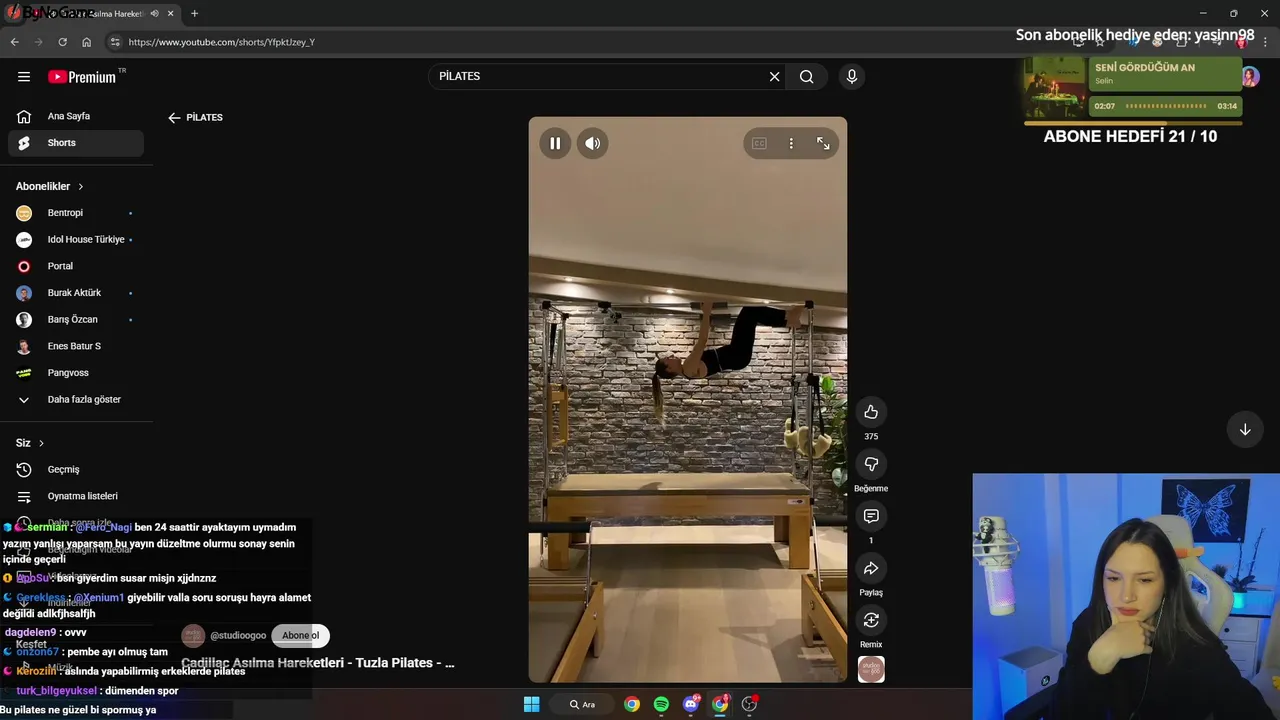Open Barış Özcan channel
The width and height of the screenshot is (1280, 720).
pos(76,320)
